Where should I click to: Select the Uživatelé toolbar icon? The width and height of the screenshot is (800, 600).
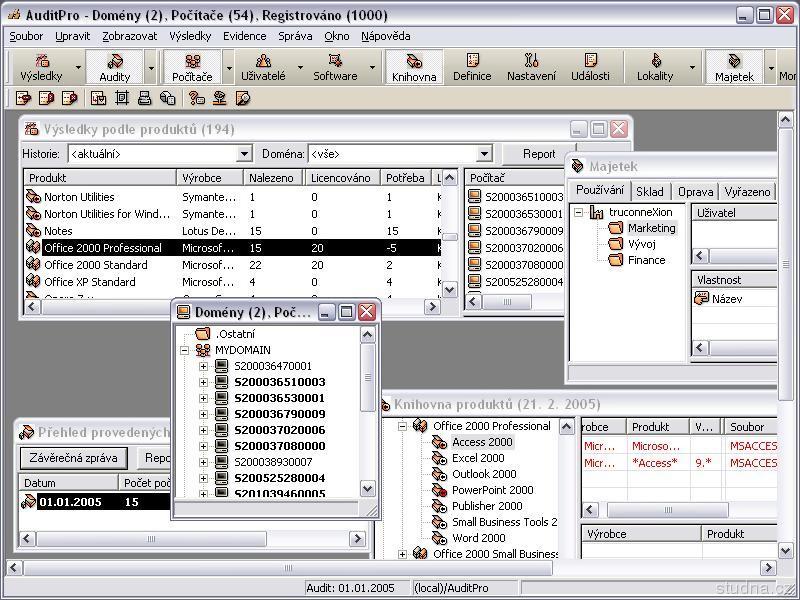[x=263, y=67]
